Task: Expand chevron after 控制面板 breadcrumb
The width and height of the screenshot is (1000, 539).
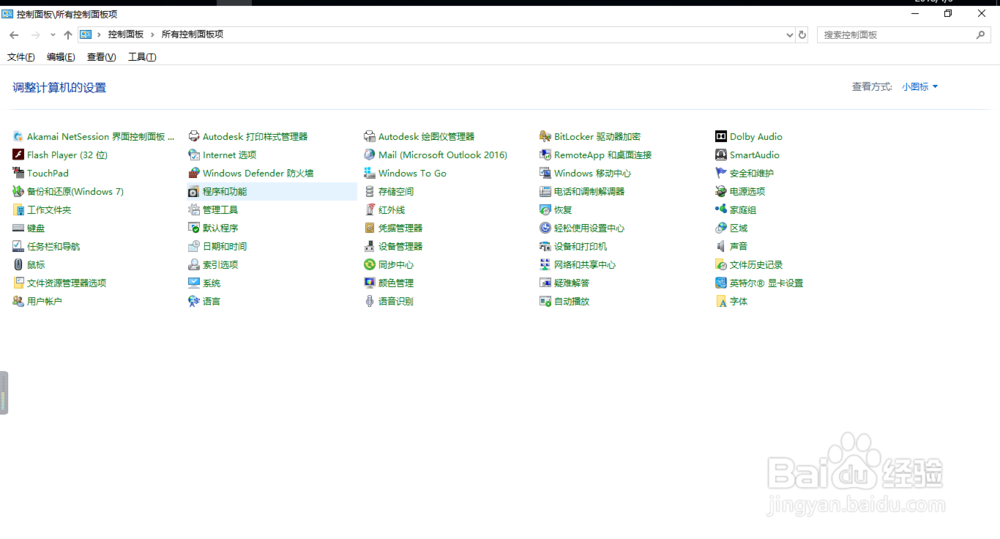Action: pyautogui.click(x=152, y=34)
